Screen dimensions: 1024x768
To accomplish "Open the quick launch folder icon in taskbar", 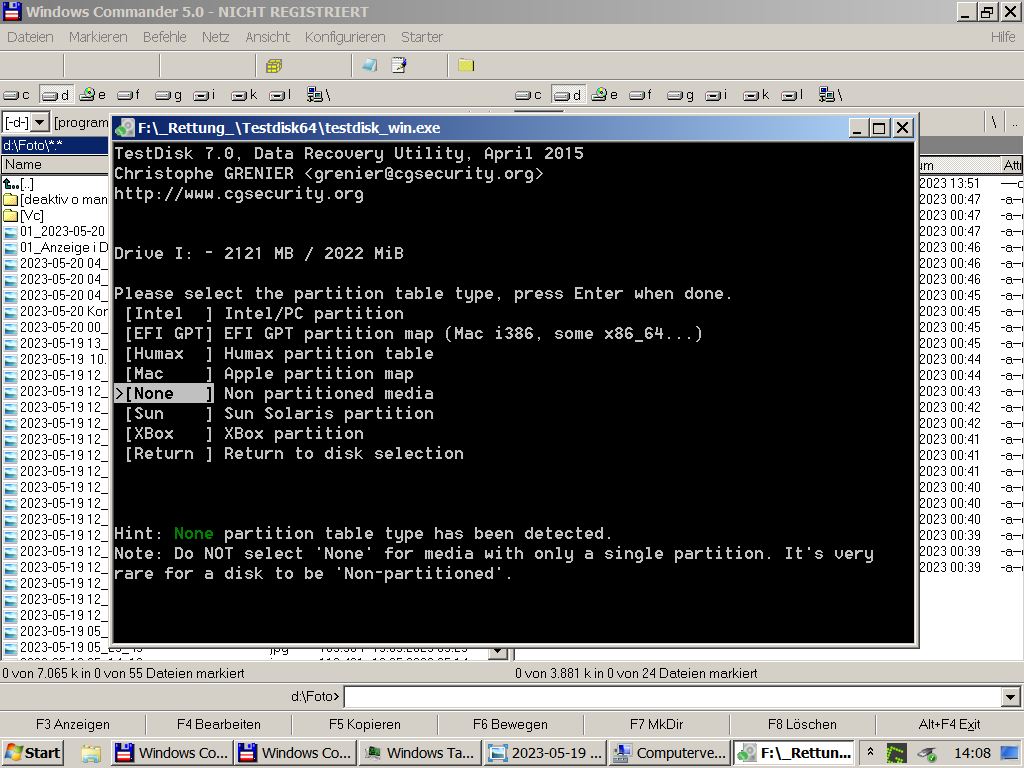I will (91, 753).
